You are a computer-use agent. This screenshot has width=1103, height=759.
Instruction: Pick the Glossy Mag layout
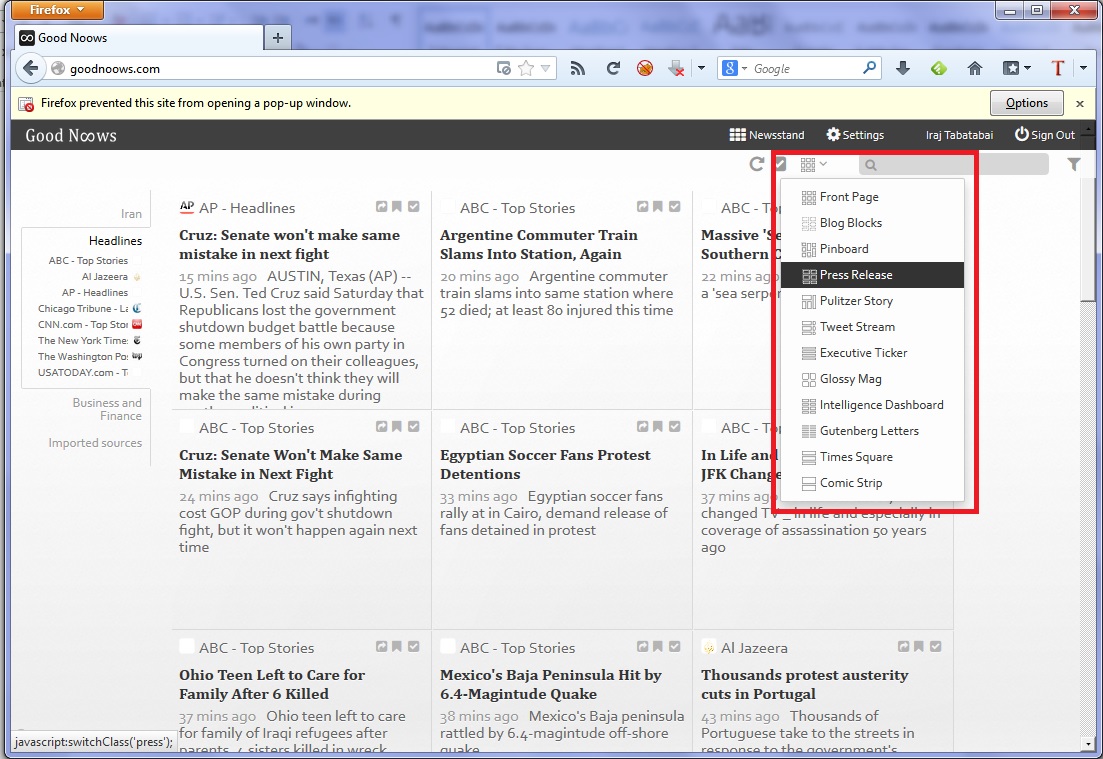(x=872, y=379)
